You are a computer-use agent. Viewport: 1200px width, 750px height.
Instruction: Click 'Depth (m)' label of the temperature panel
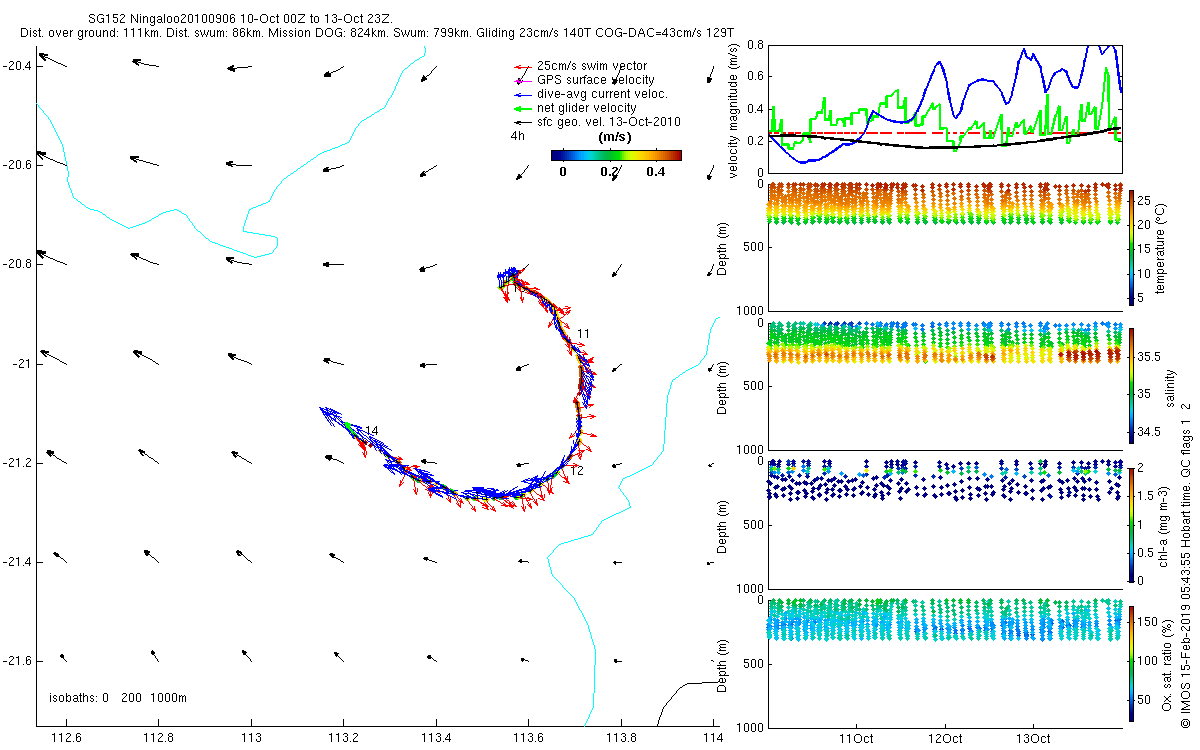click(724, 250)
